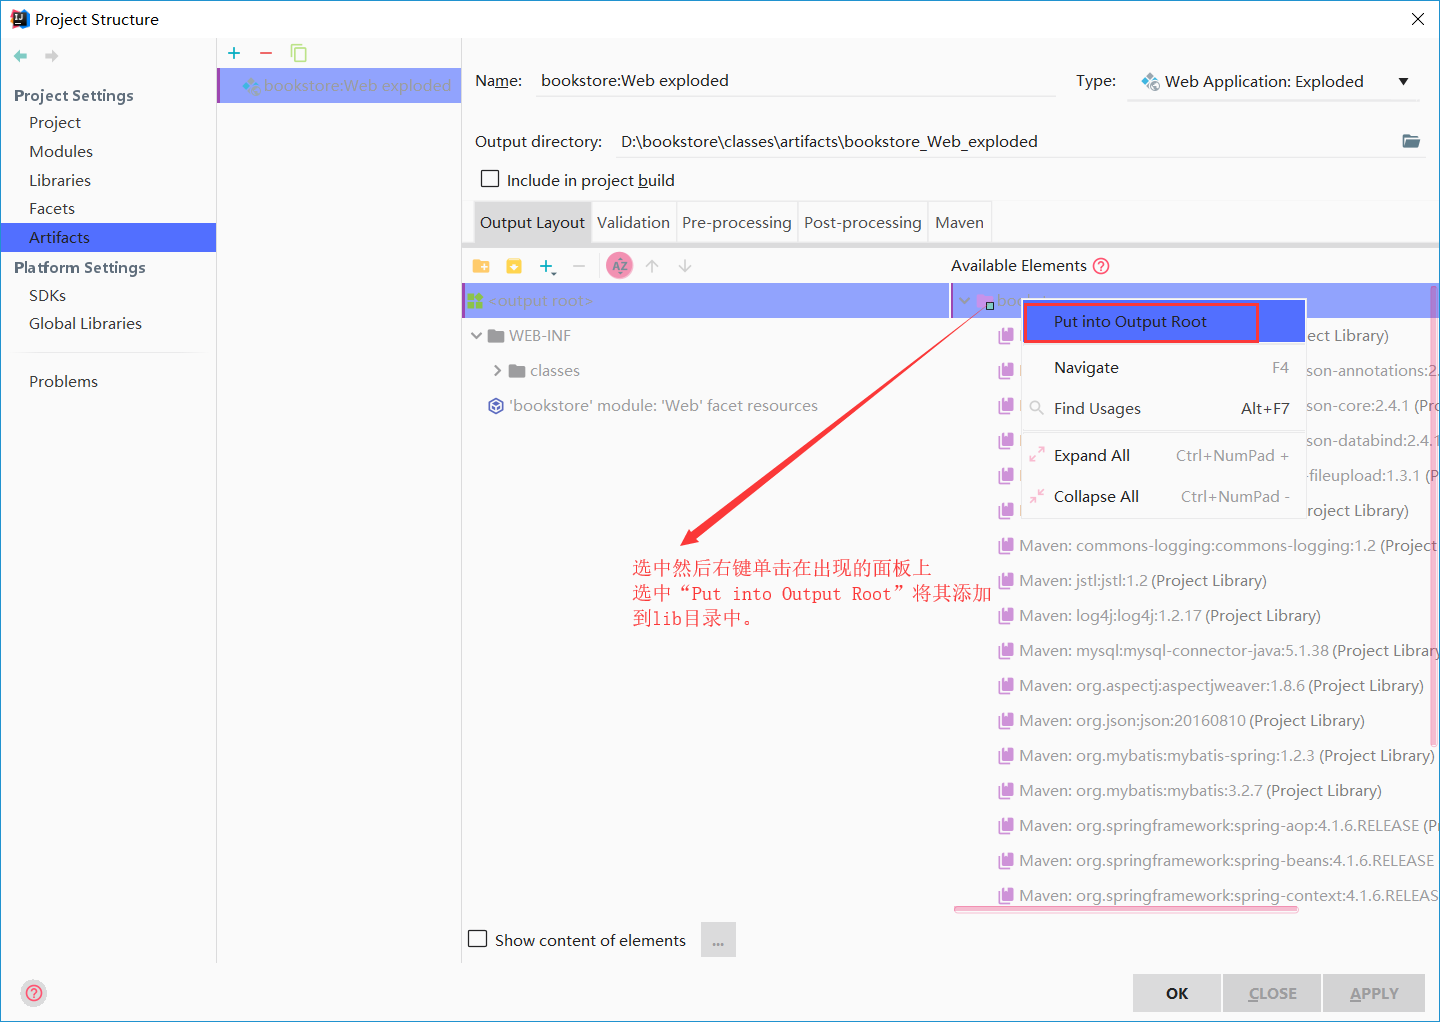Move layout element up
Image resolution: width=1440 pixels, height=1022 pixels.
652,266
